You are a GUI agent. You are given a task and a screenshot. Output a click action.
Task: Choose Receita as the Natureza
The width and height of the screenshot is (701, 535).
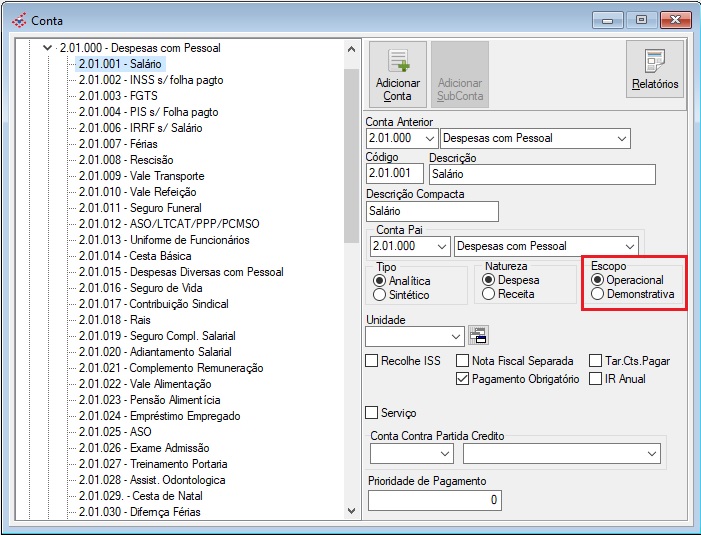click(x=489, y=294)
